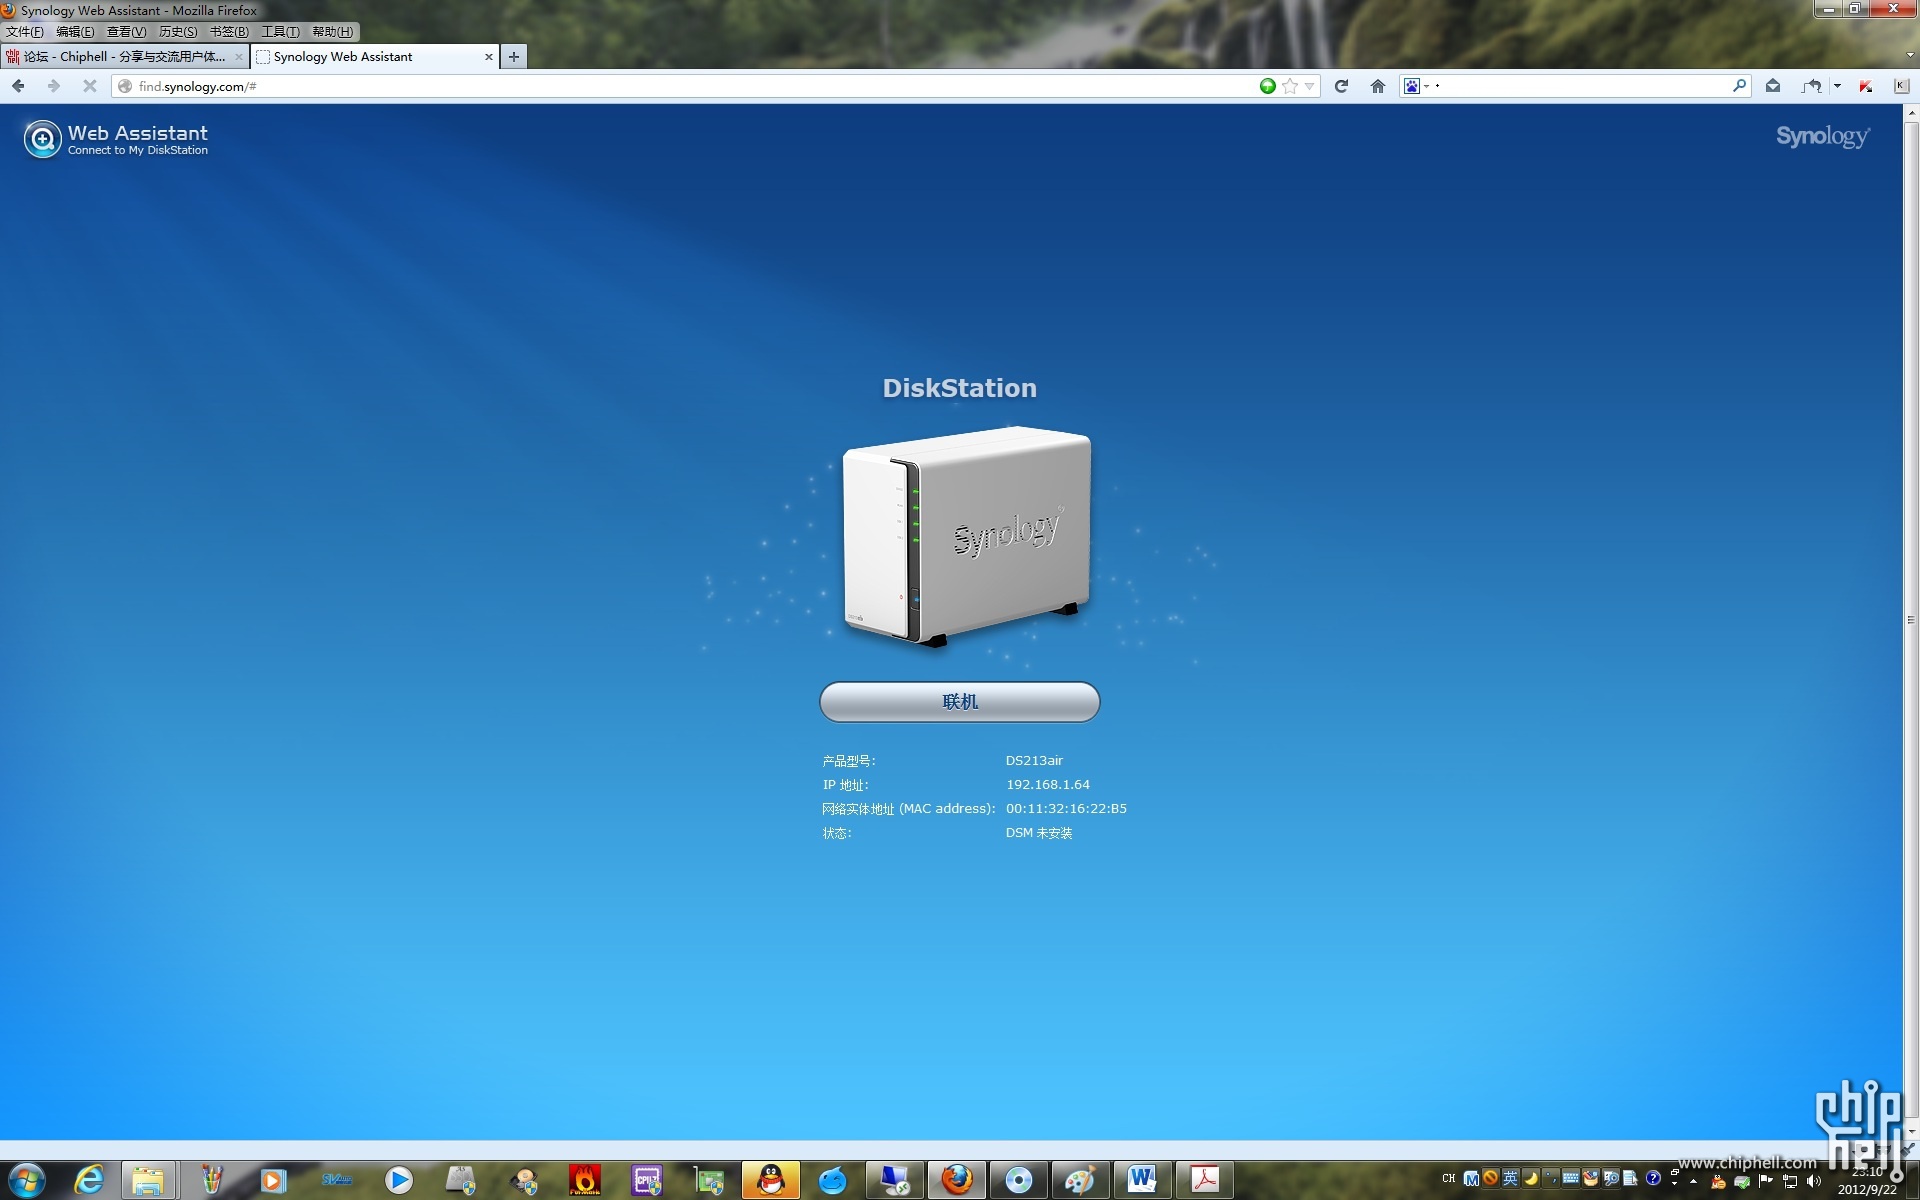Click the model value DS213air
1920x1200 pixels.
click(1034, 761)
